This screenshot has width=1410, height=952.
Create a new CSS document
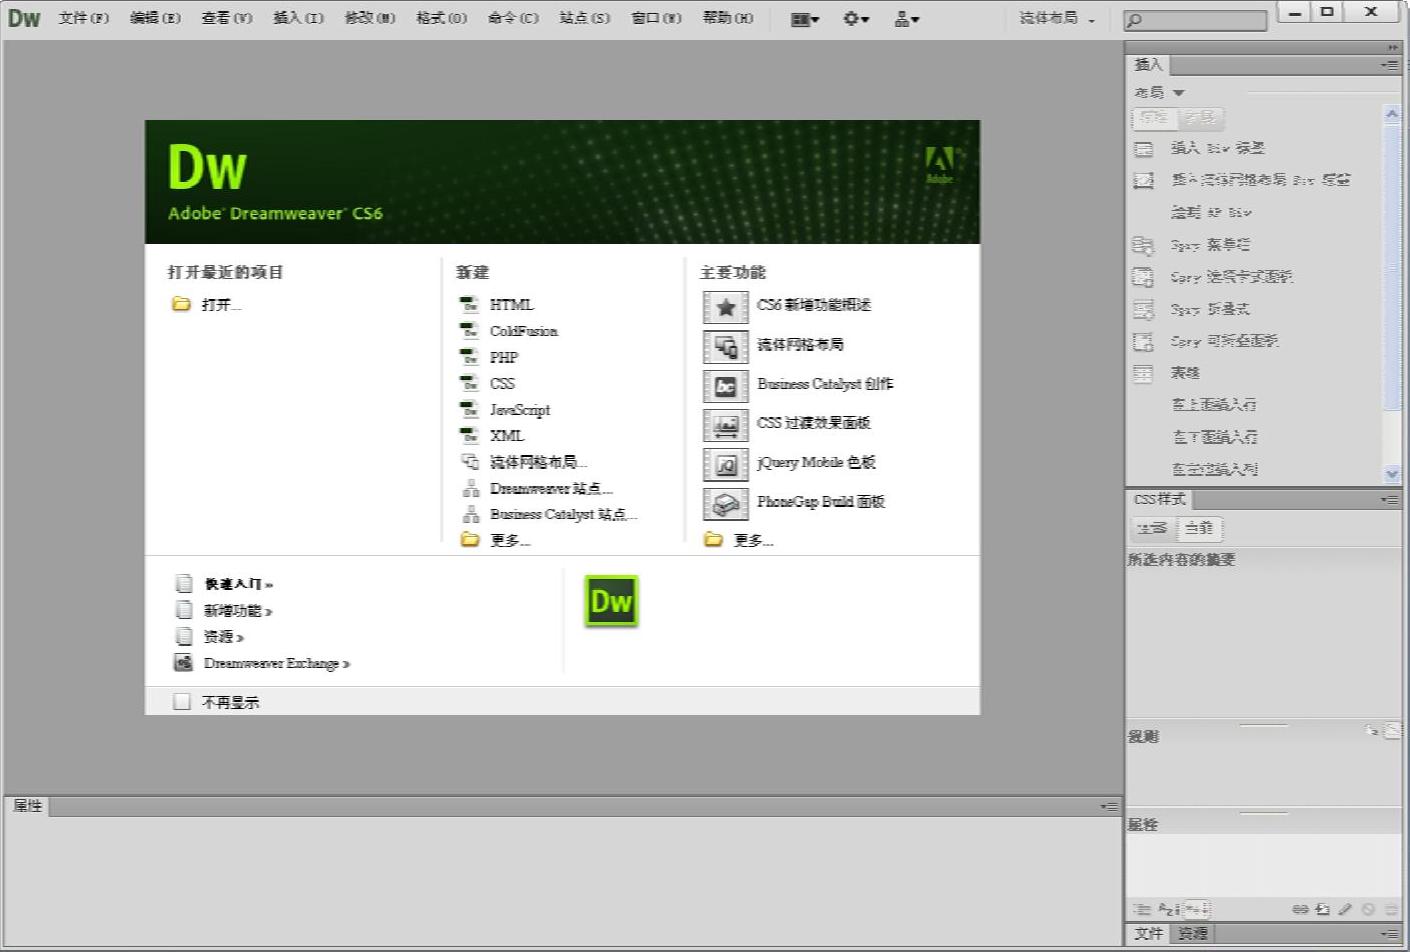coord(502,383)
